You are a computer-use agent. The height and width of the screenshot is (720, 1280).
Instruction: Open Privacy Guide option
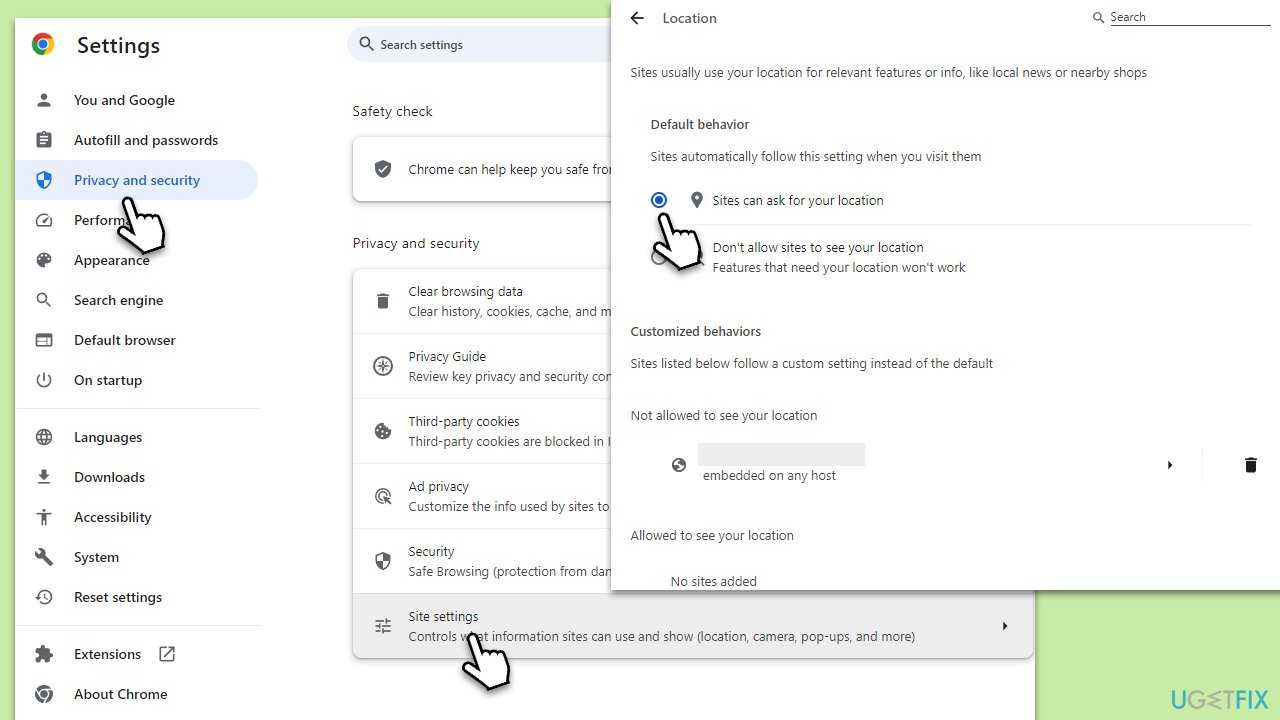pyautogui.click(x=482, y=366)
